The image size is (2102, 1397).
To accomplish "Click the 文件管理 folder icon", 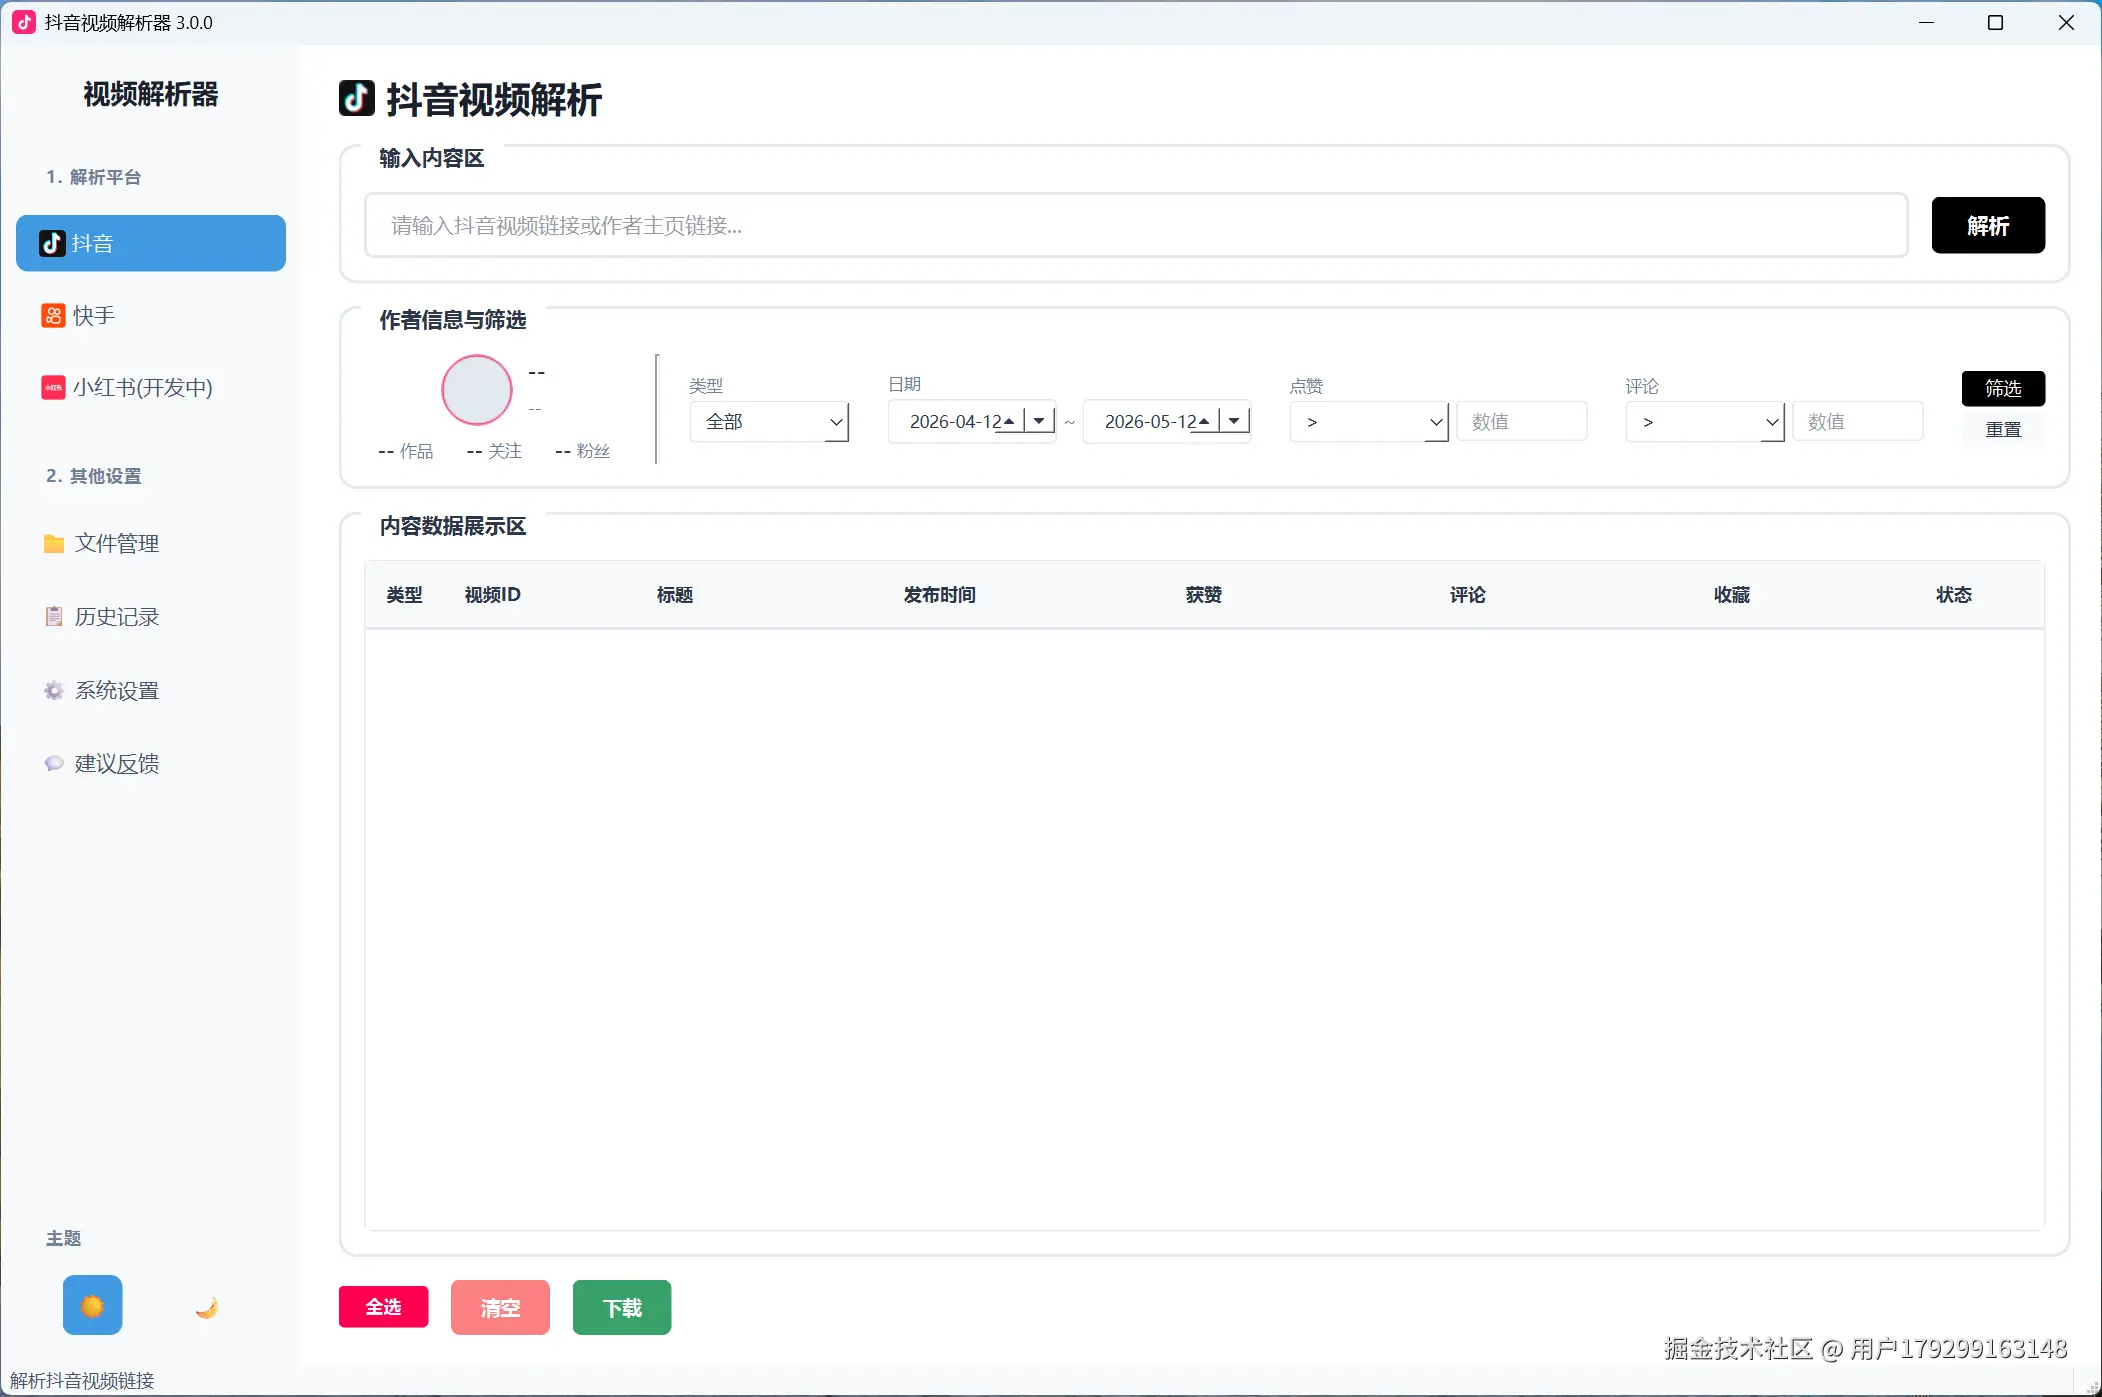I will (x=54, y=543).
